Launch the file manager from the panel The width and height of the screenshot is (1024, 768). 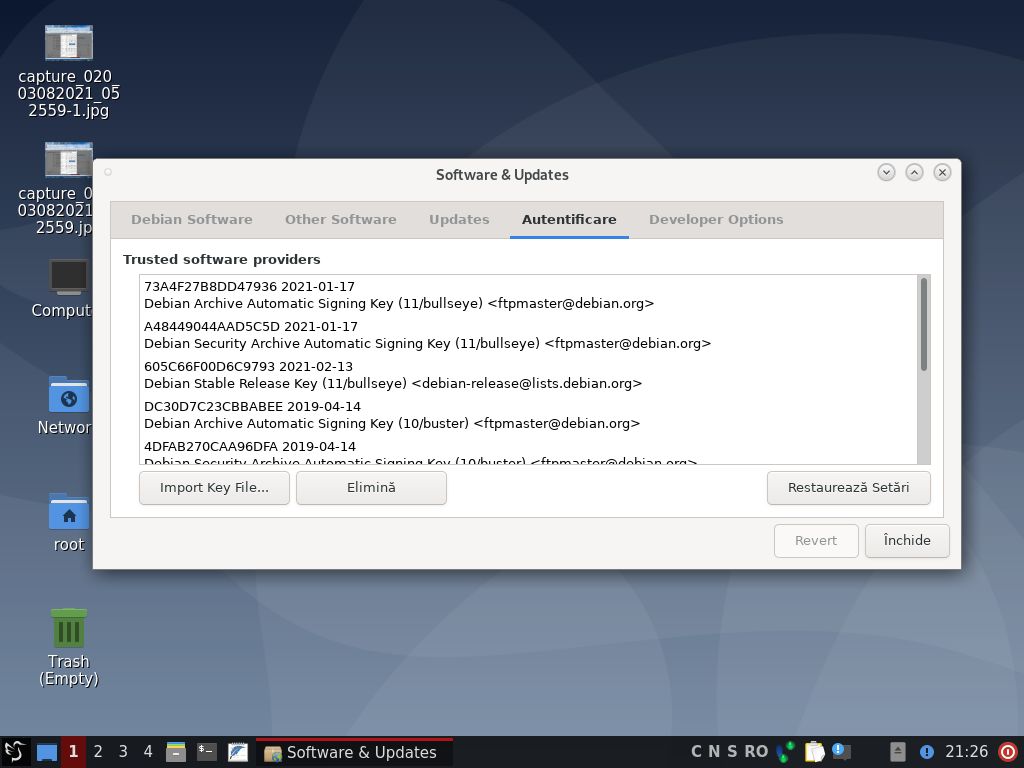pos(176,752)
